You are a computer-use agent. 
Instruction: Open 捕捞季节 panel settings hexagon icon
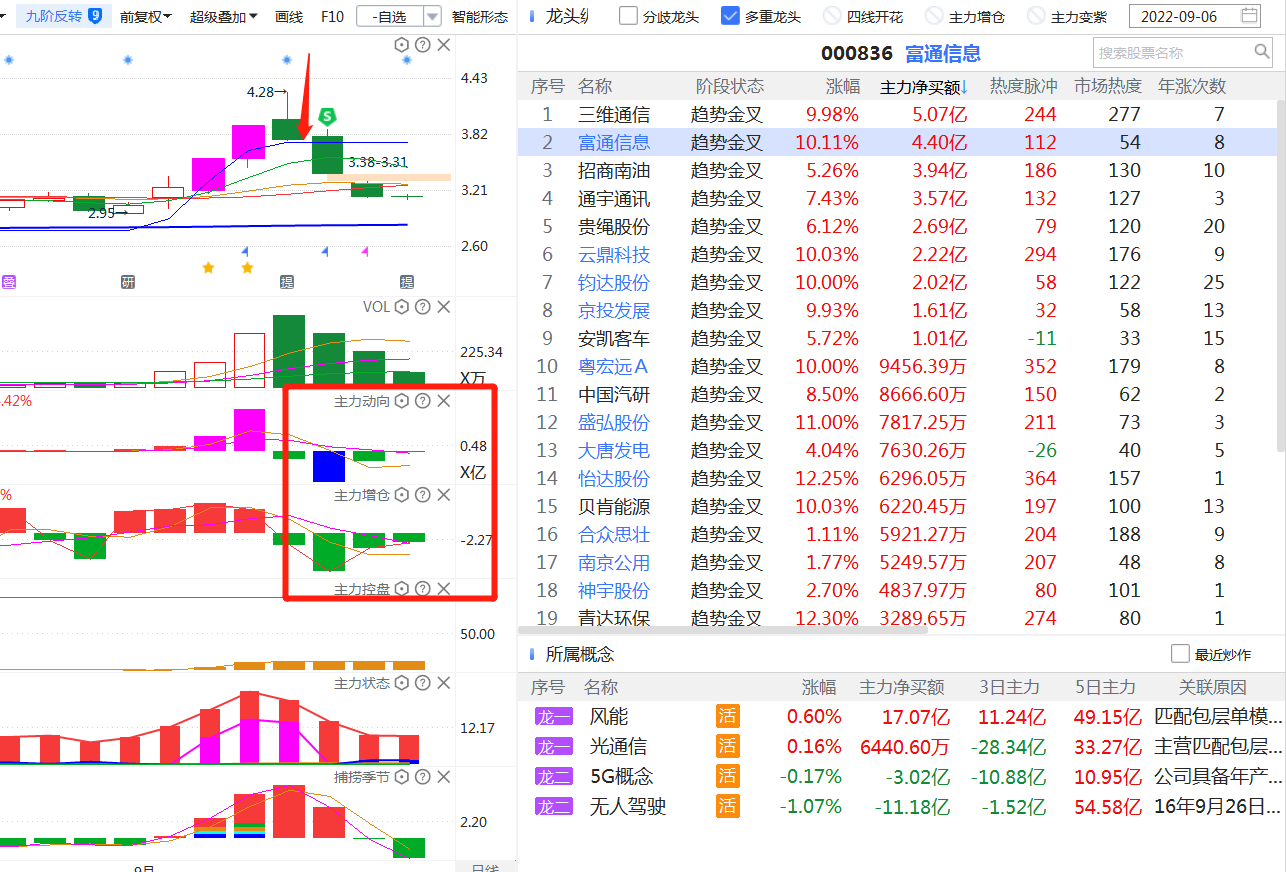402,777
